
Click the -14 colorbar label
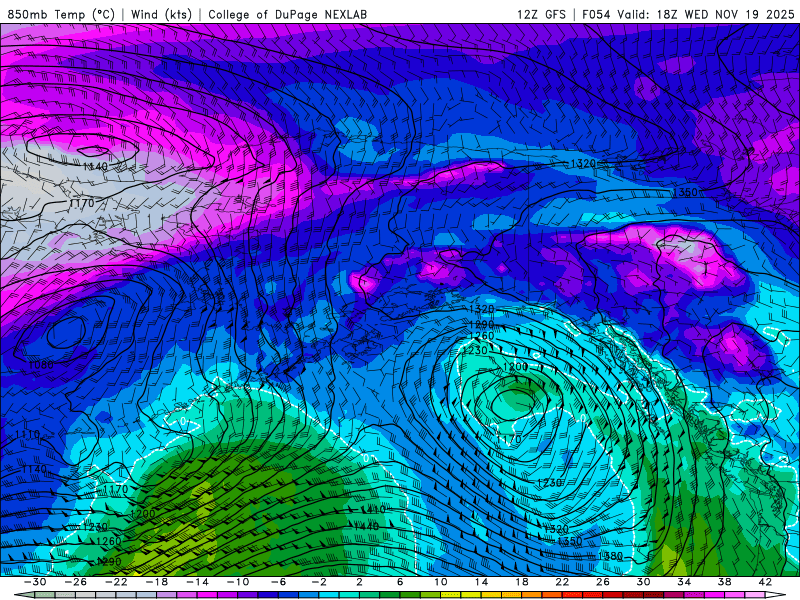(197, 582)
